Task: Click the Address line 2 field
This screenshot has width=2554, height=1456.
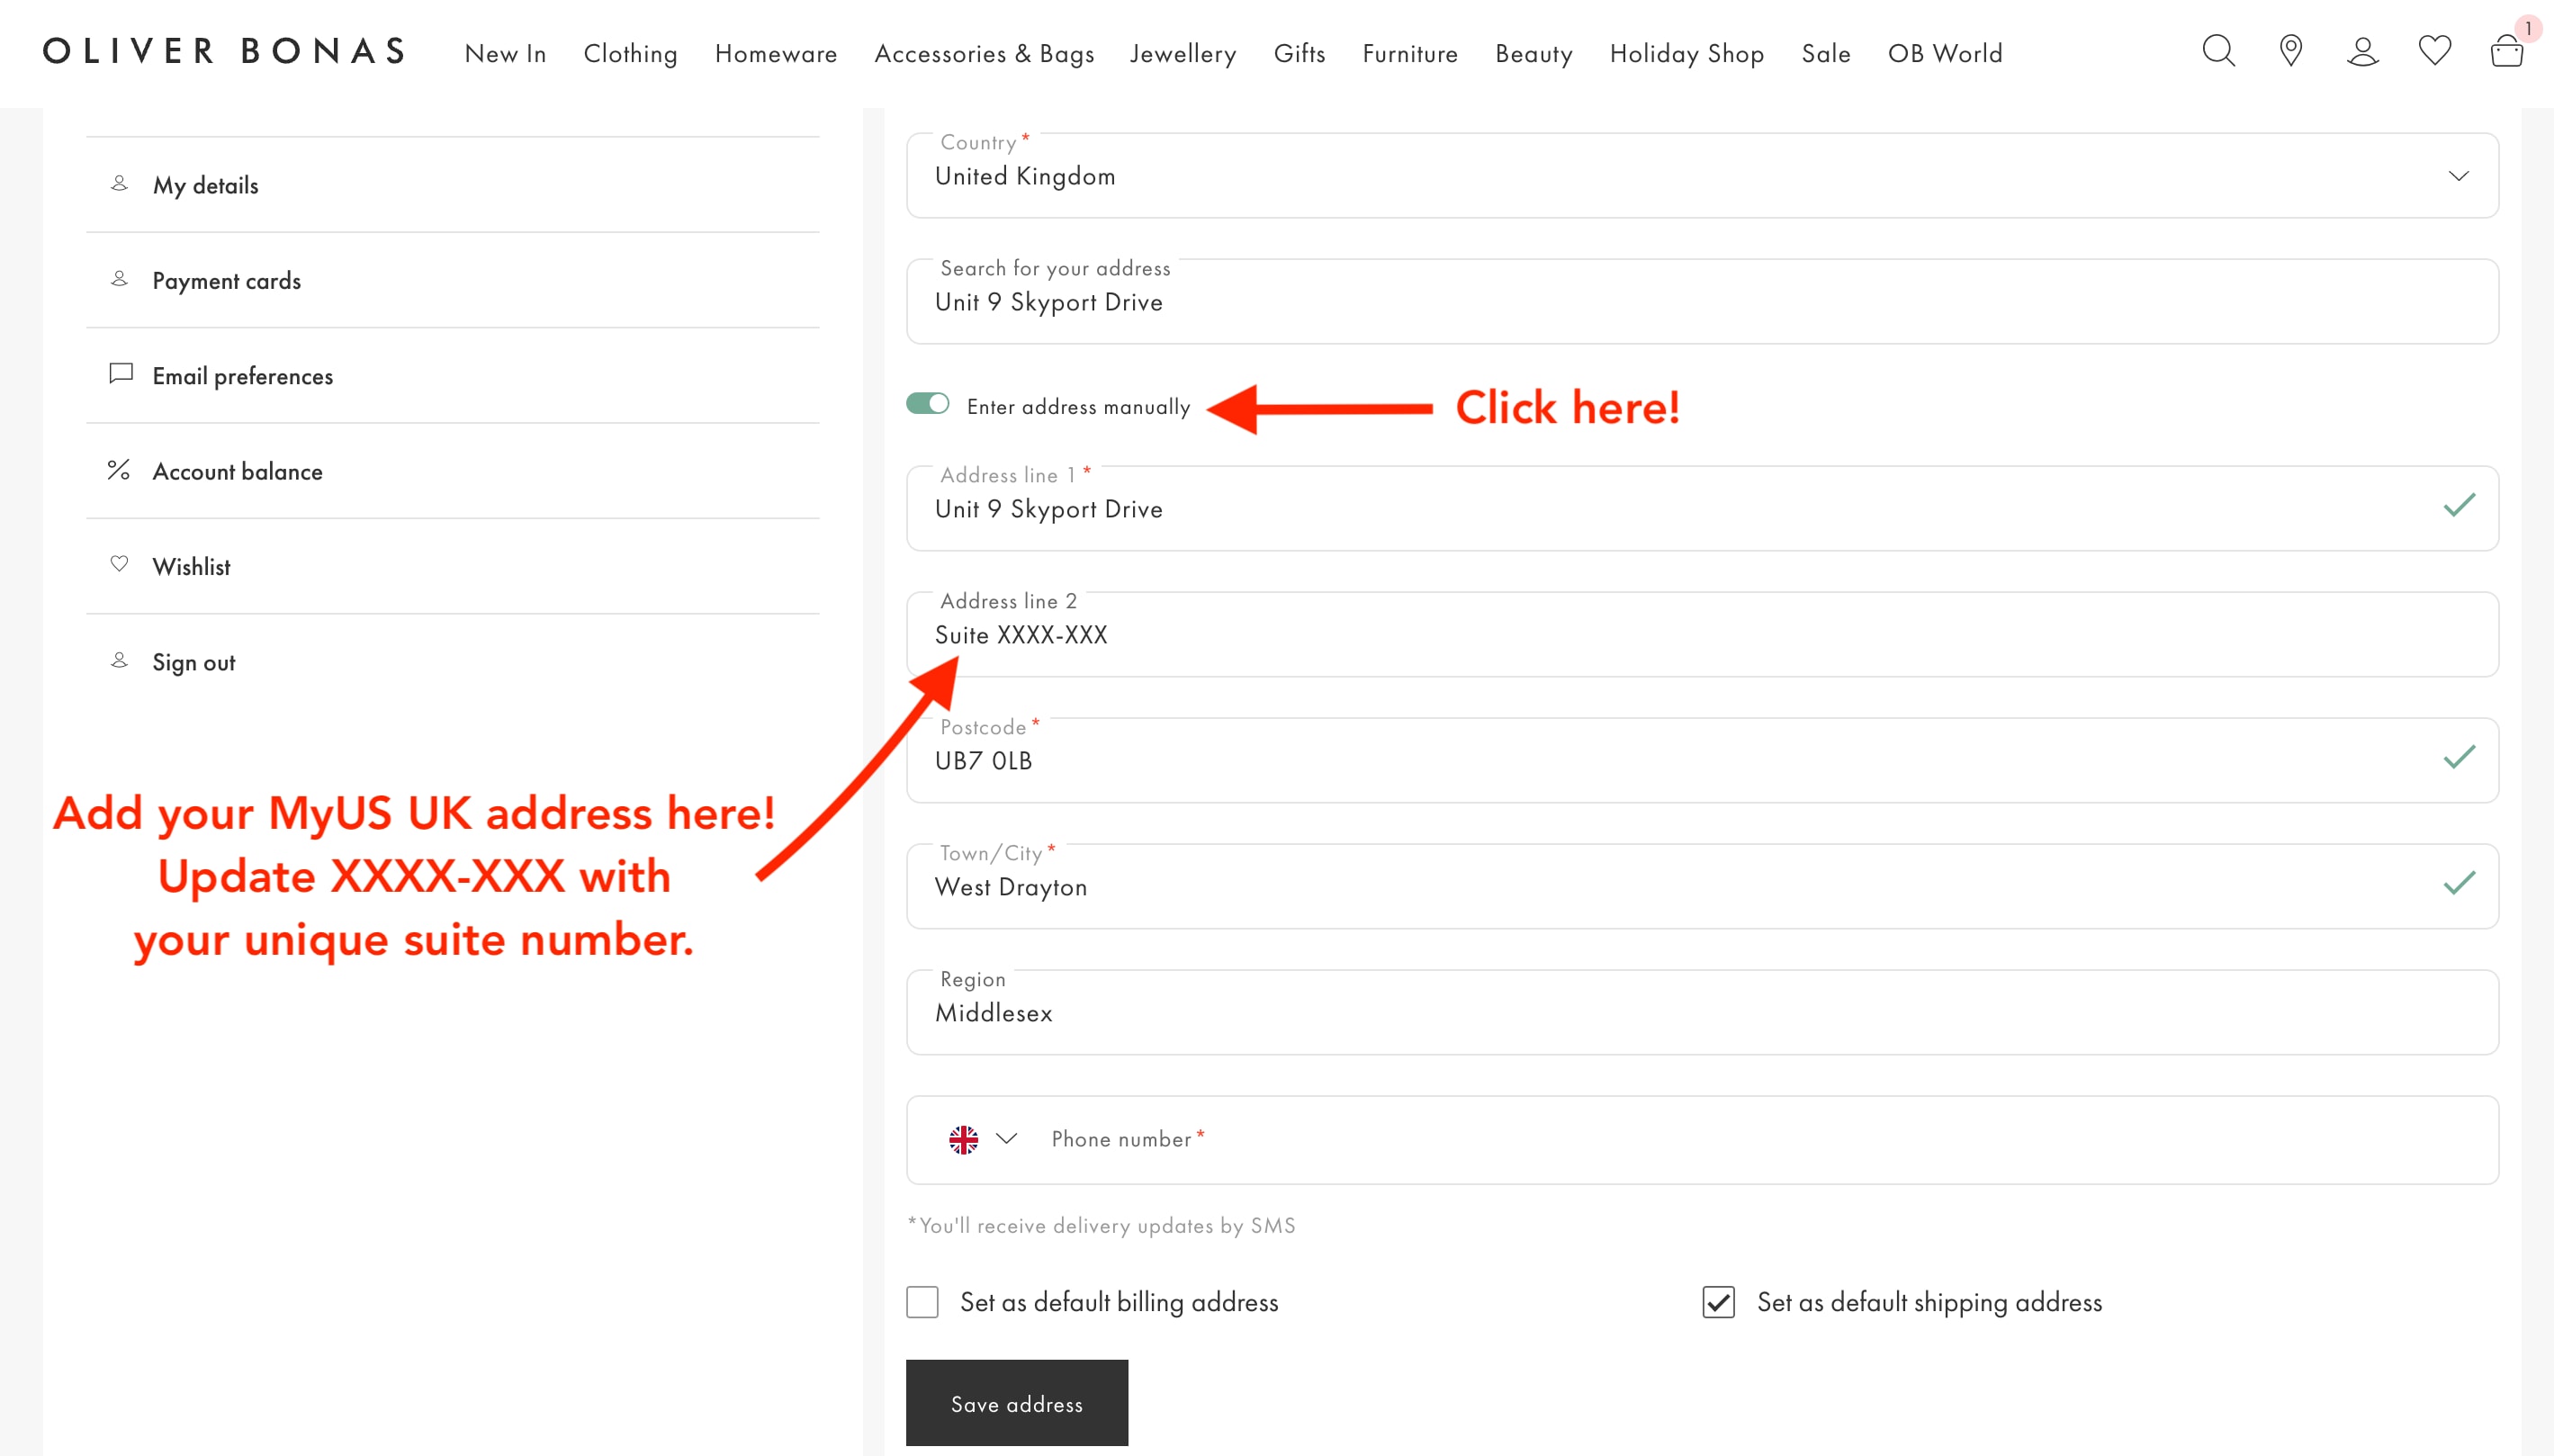Action: (x=1702, y=635)
